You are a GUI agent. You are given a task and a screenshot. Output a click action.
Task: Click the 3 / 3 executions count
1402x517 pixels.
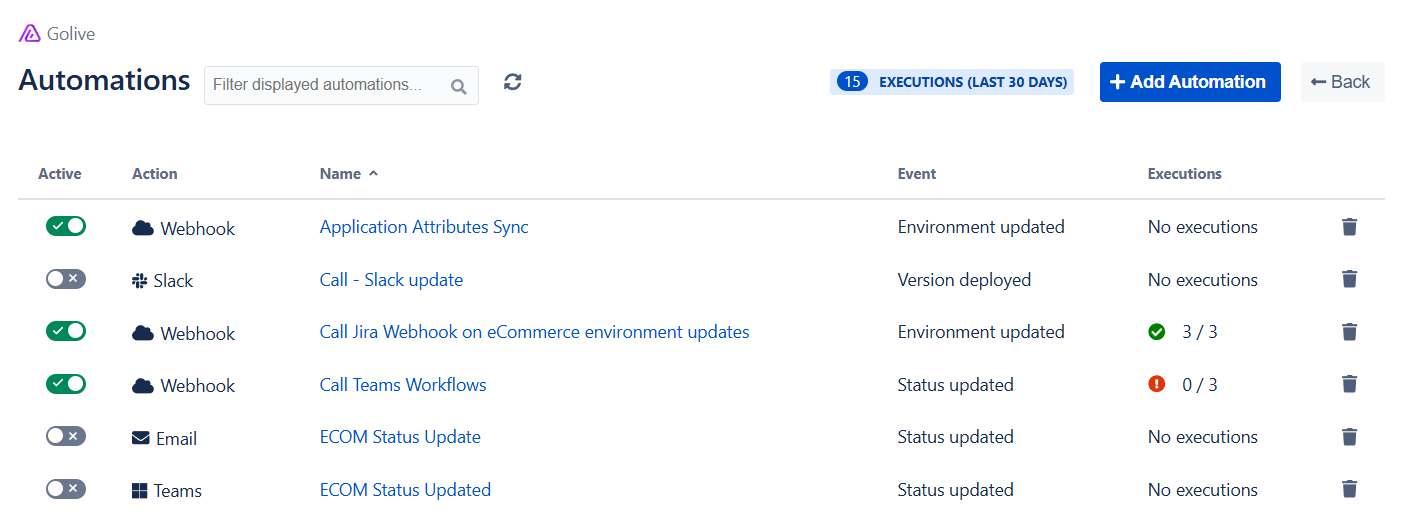coord(1200,332)
